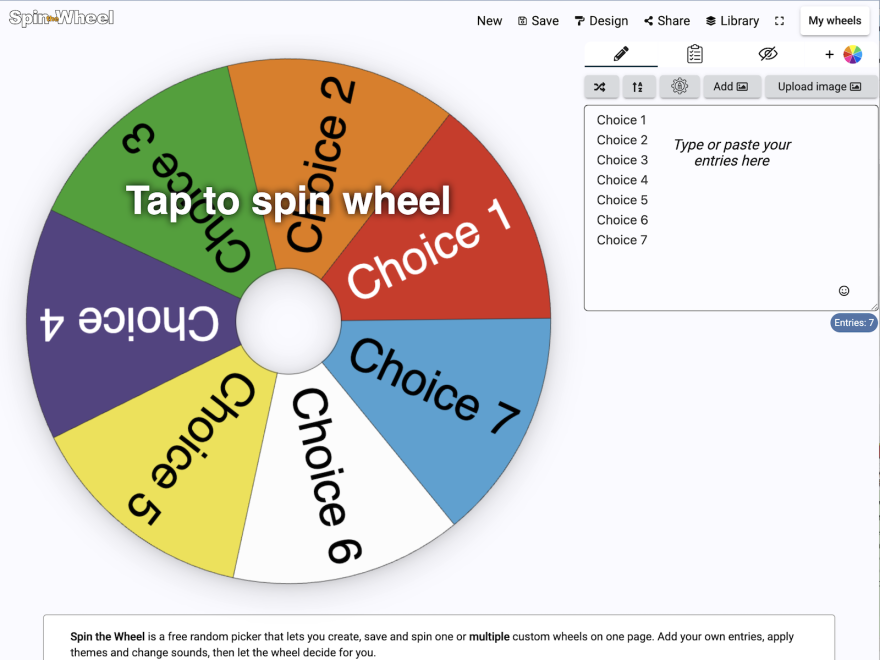Click the plus add wheel icon

[829, 54]
